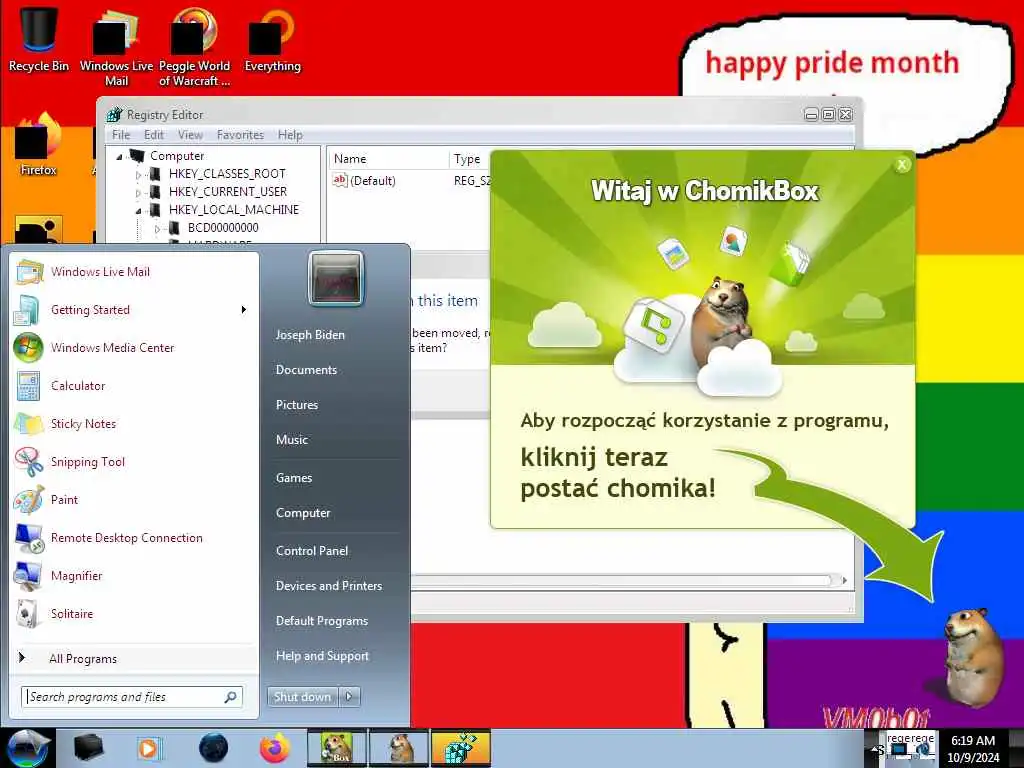Collapse HKEY_LOCAL_MACHINE tree node
The width and height of the screenshot is (1024, 768).
click(x=138, y=211)
